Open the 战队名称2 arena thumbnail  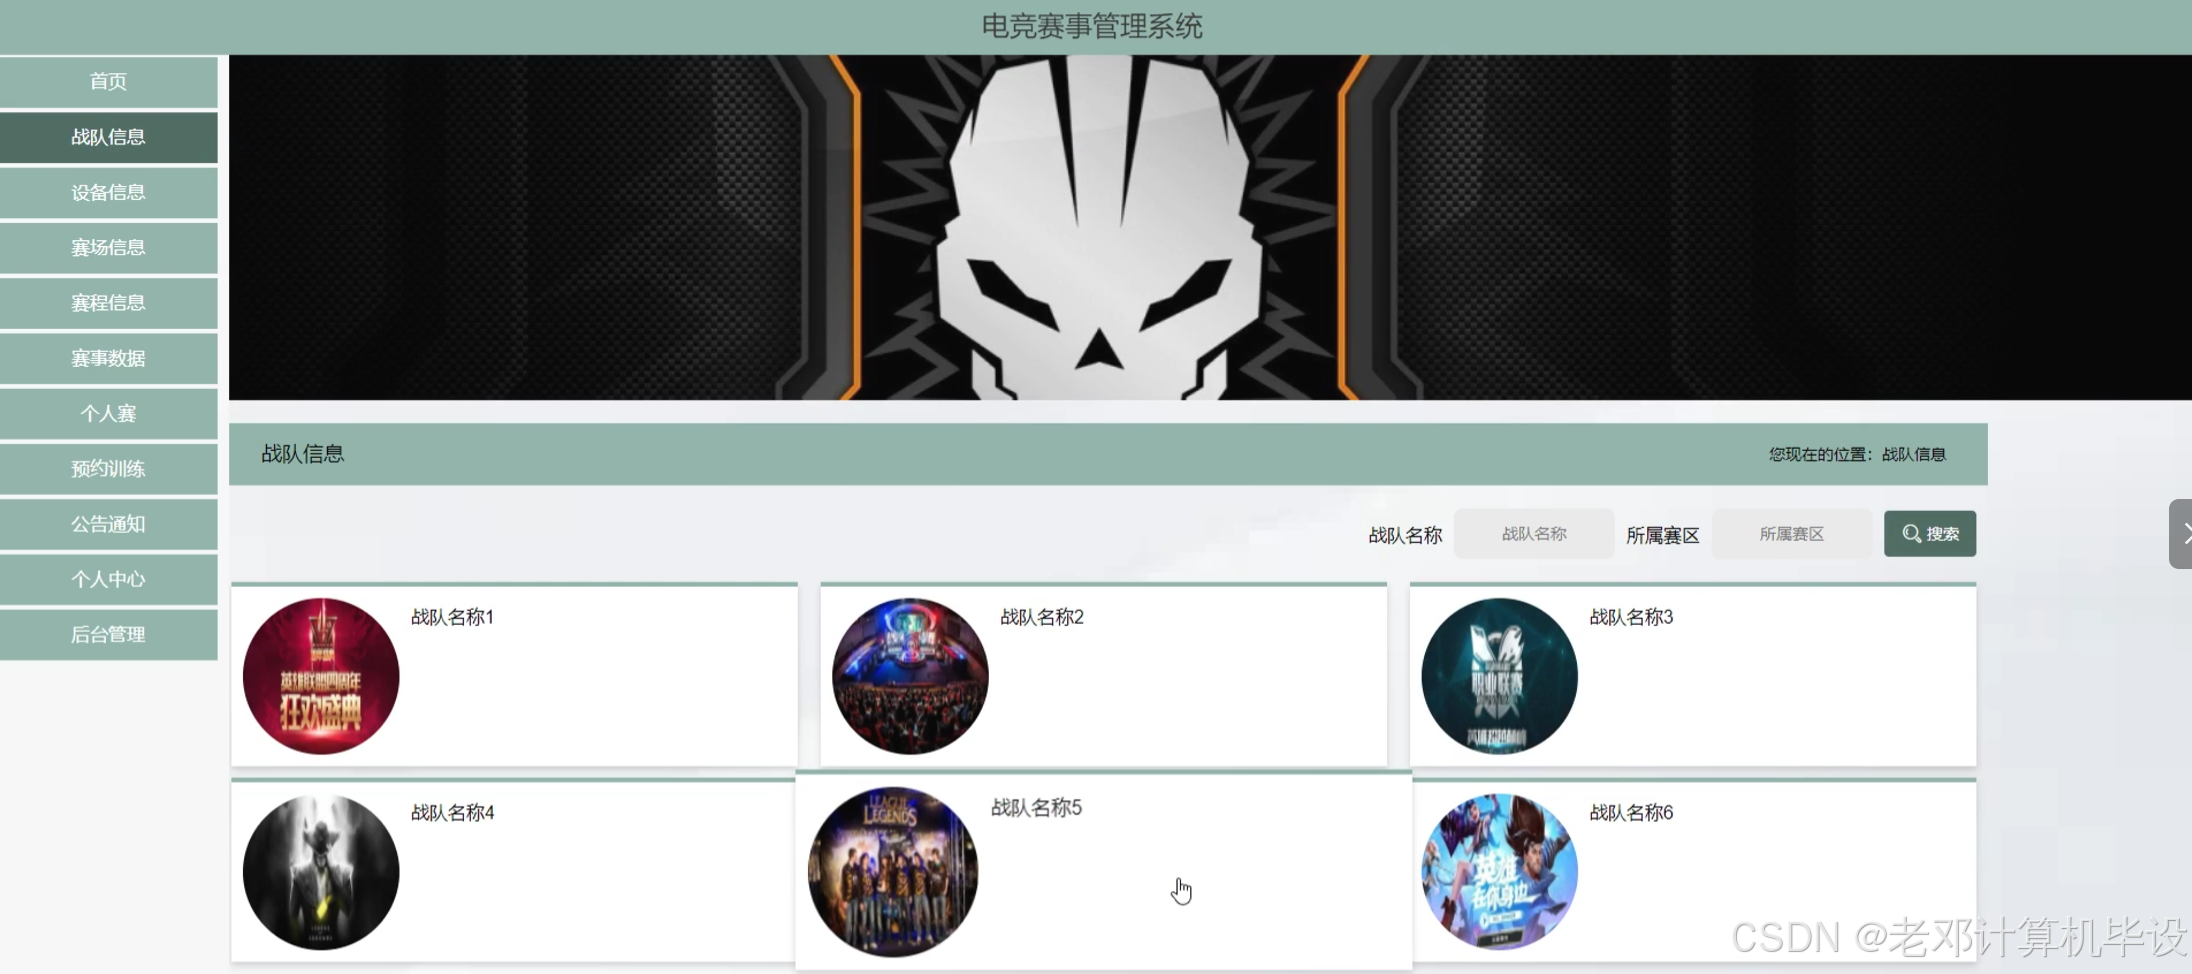click(x=910, y=676)
